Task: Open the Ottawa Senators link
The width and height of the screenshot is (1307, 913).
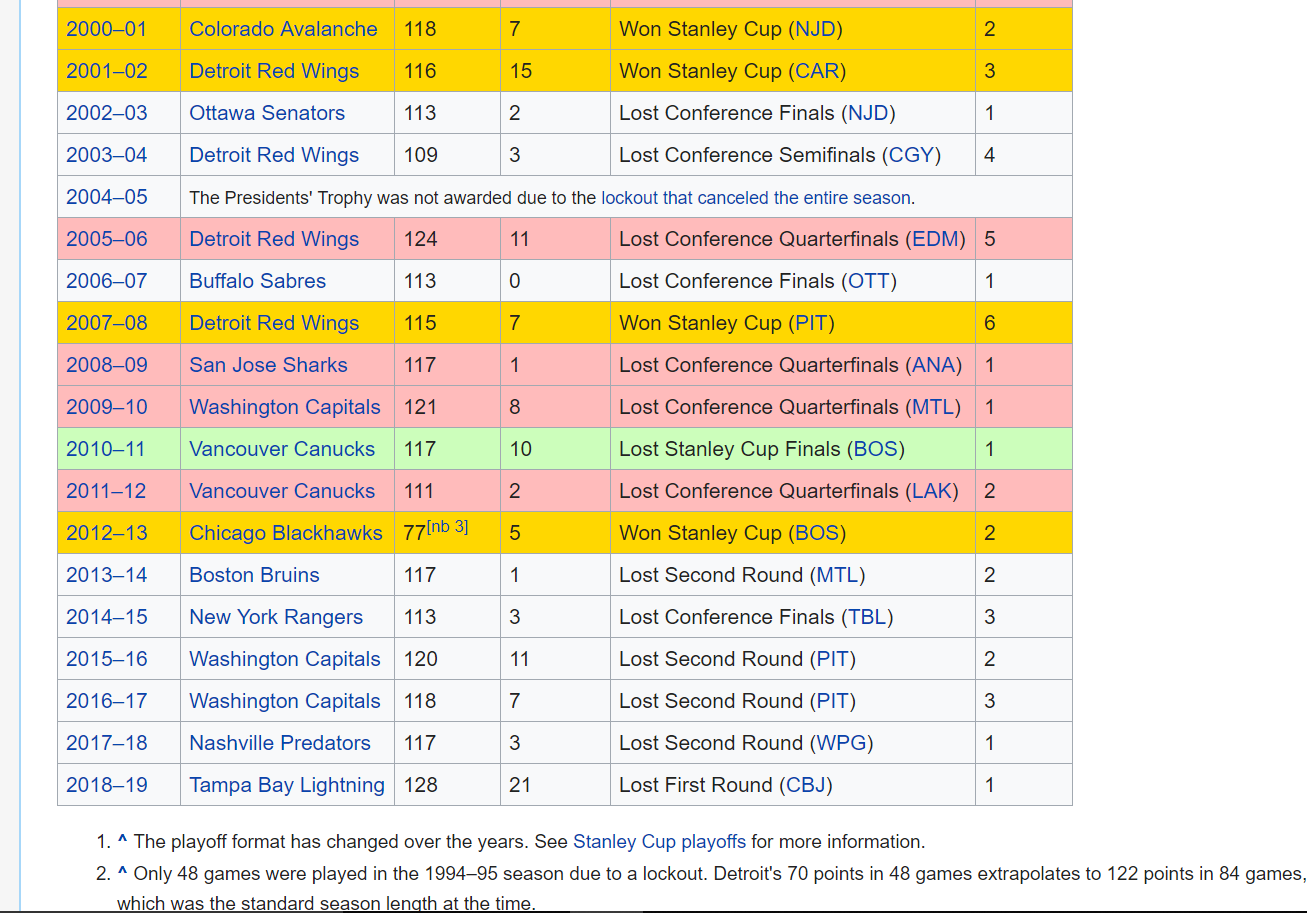Action: (x=267, y=113)
